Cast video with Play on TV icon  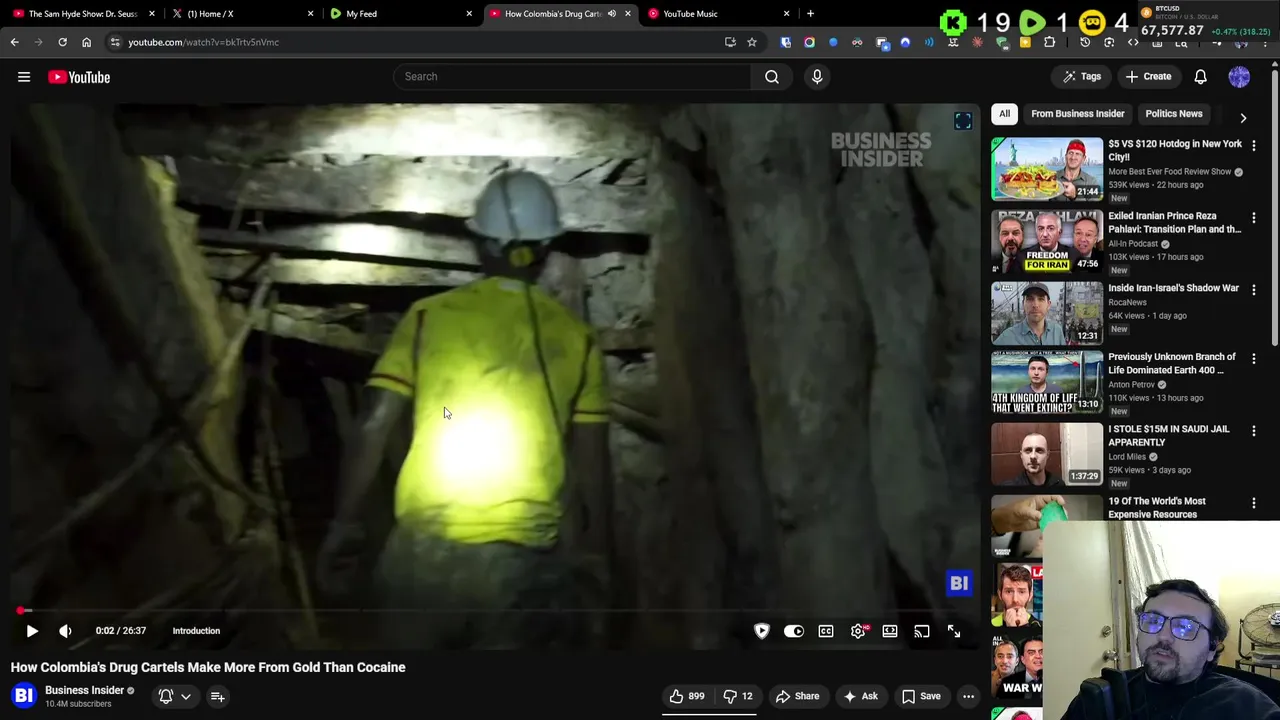click(922, 631)
